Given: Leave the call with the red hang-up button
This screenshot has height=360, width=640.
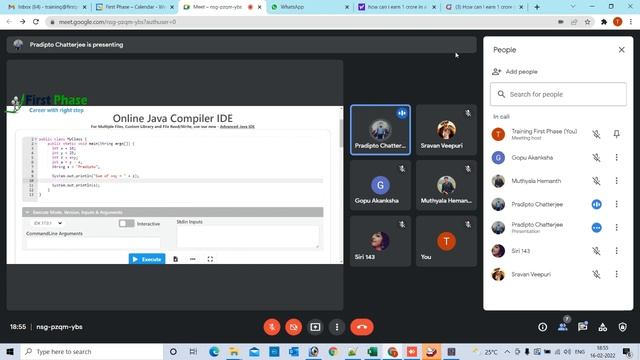Looking at the screenshot, I should click(x=362, y=327).
